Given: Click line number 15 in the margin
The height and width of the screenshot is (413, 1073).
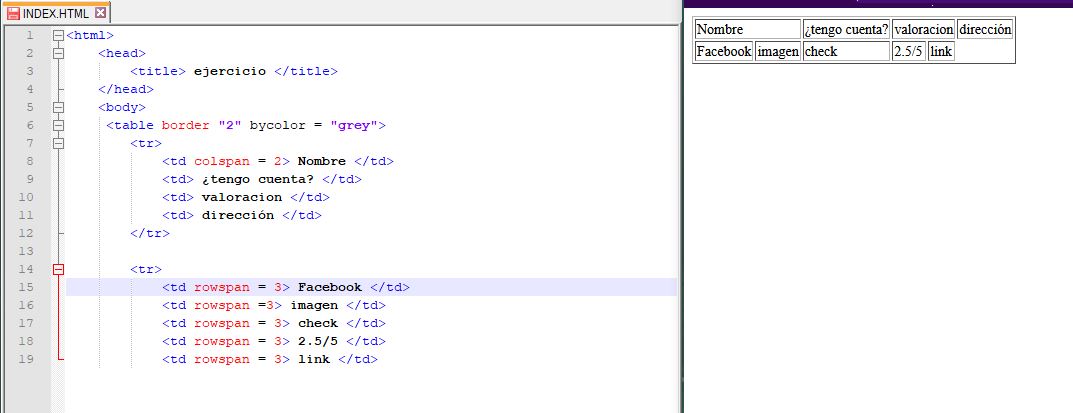Looking at the screenshot, I should (x=29, y=287).
